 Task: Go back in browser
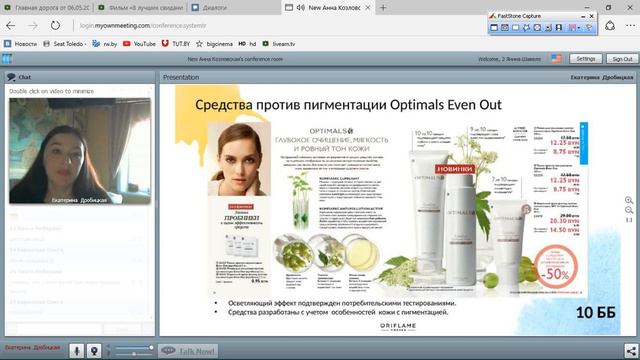click(11, 25)
